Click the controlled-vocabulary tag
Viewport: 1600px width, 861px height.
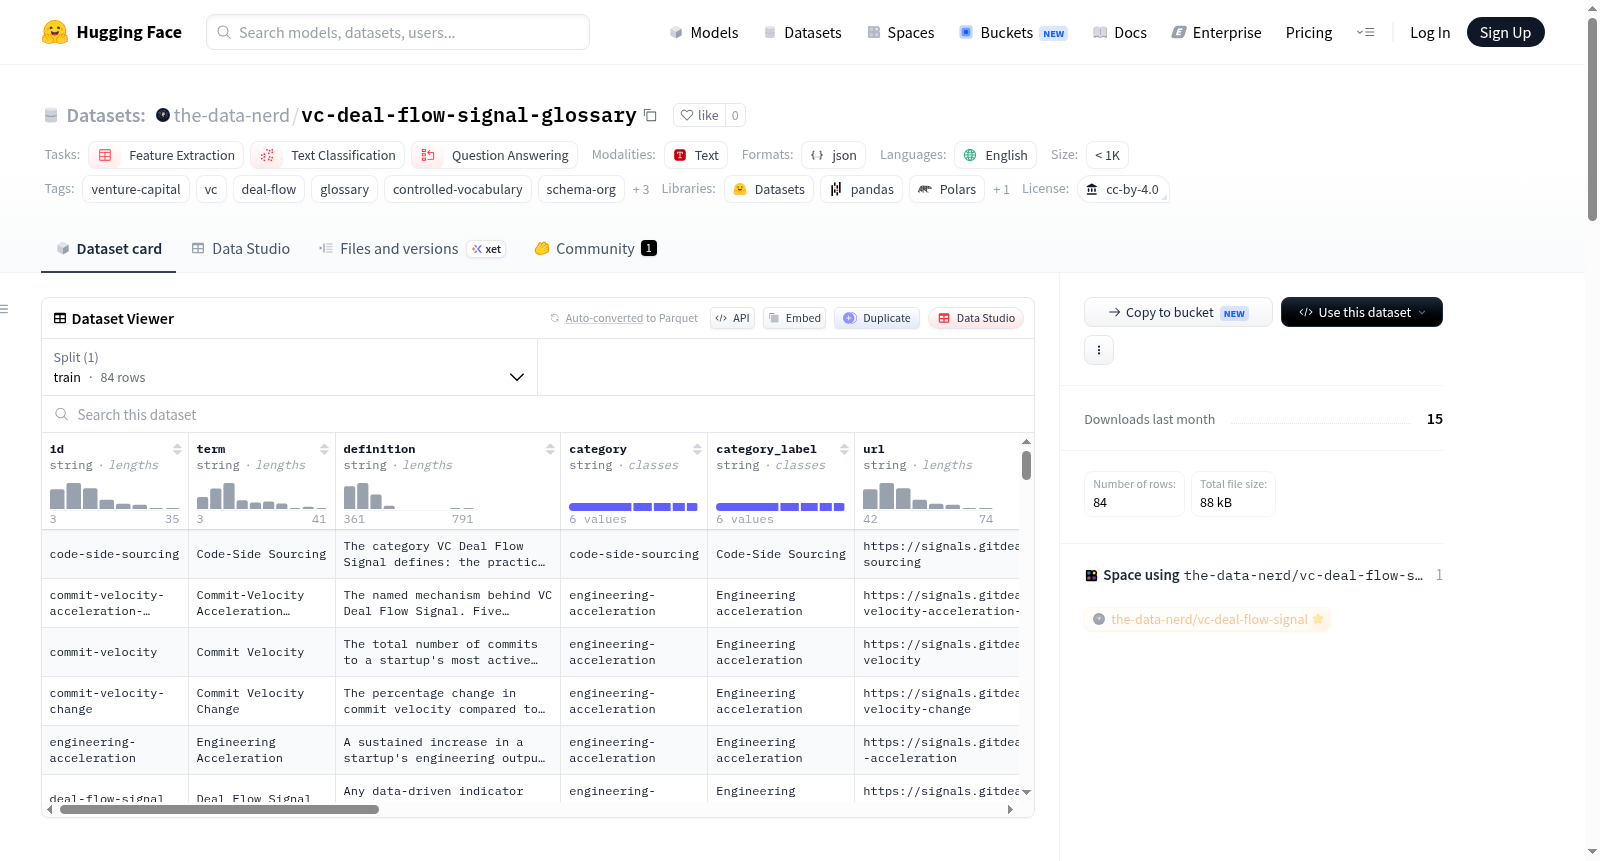[x=457, y=189]
